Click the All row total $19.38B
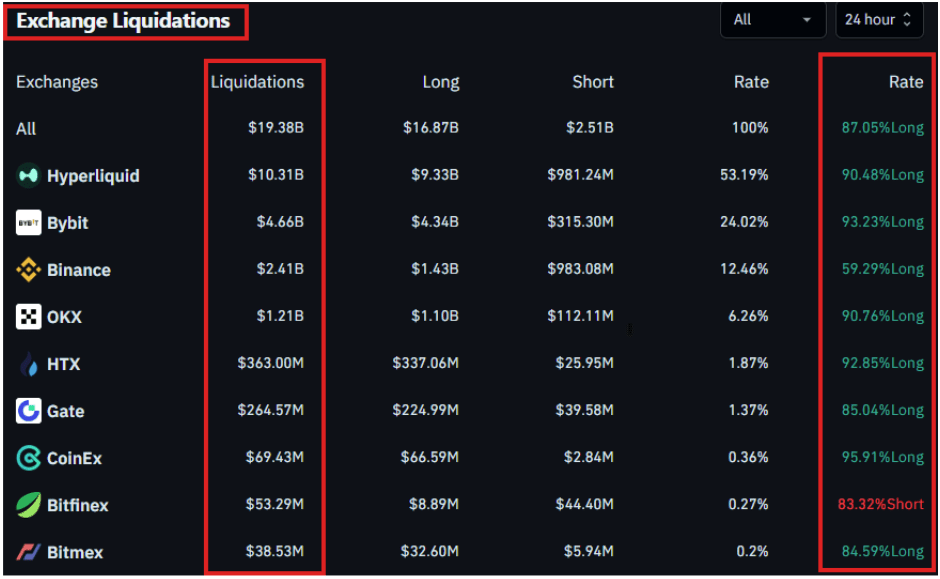The width and height of the screenshot is (940, 579). [x=276, y=128]
